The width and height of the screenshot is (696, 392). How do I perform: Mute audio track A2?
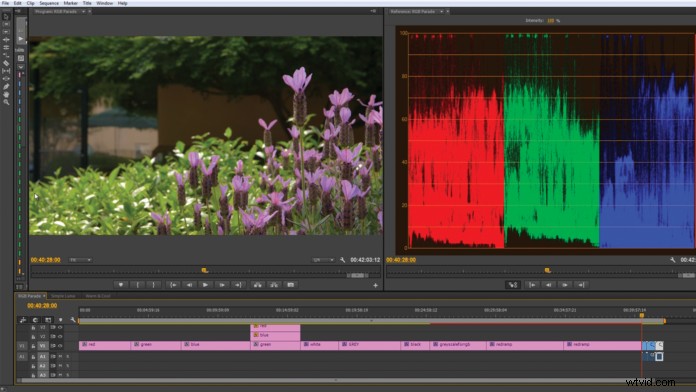tap(60, 366)
